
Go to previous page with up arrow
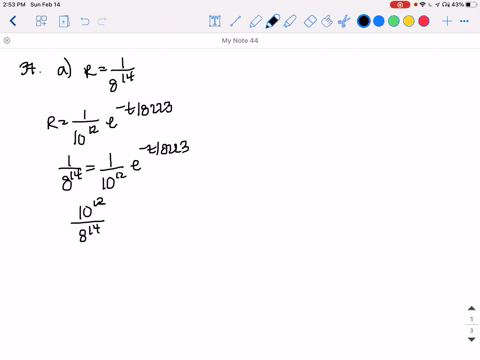tap(471, 308)
